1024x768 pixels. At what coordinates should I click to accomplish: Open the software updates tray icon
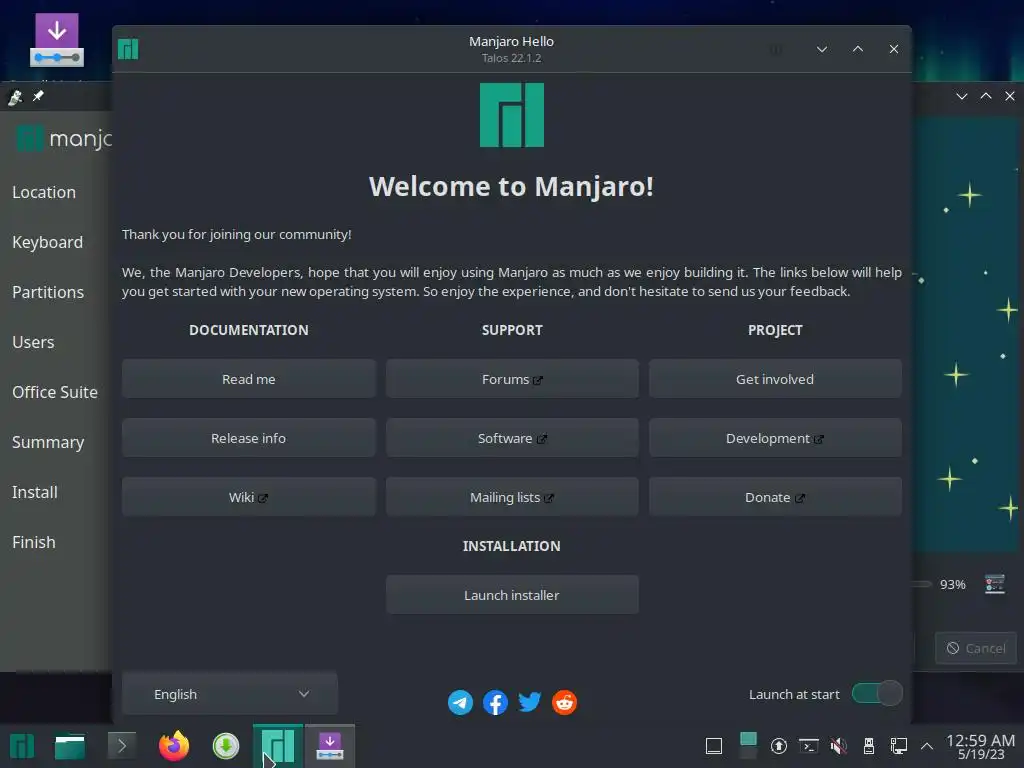pyautogui.click(x=778, y=746)
